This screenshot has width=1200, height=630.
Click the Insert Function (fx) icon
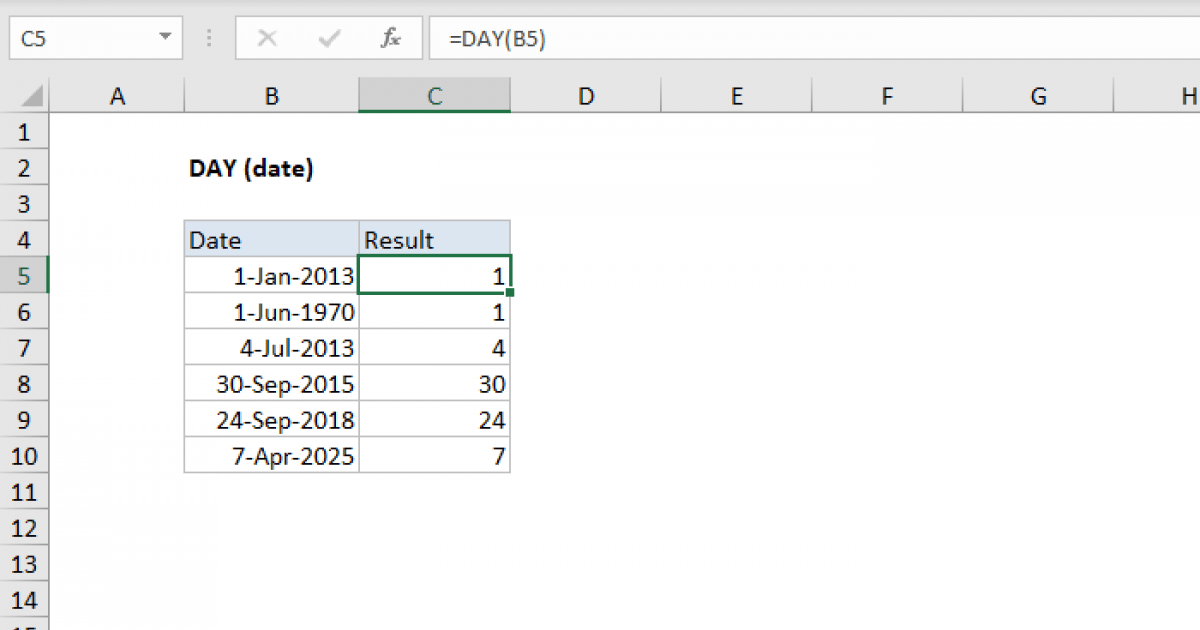(x=390, y=38)
